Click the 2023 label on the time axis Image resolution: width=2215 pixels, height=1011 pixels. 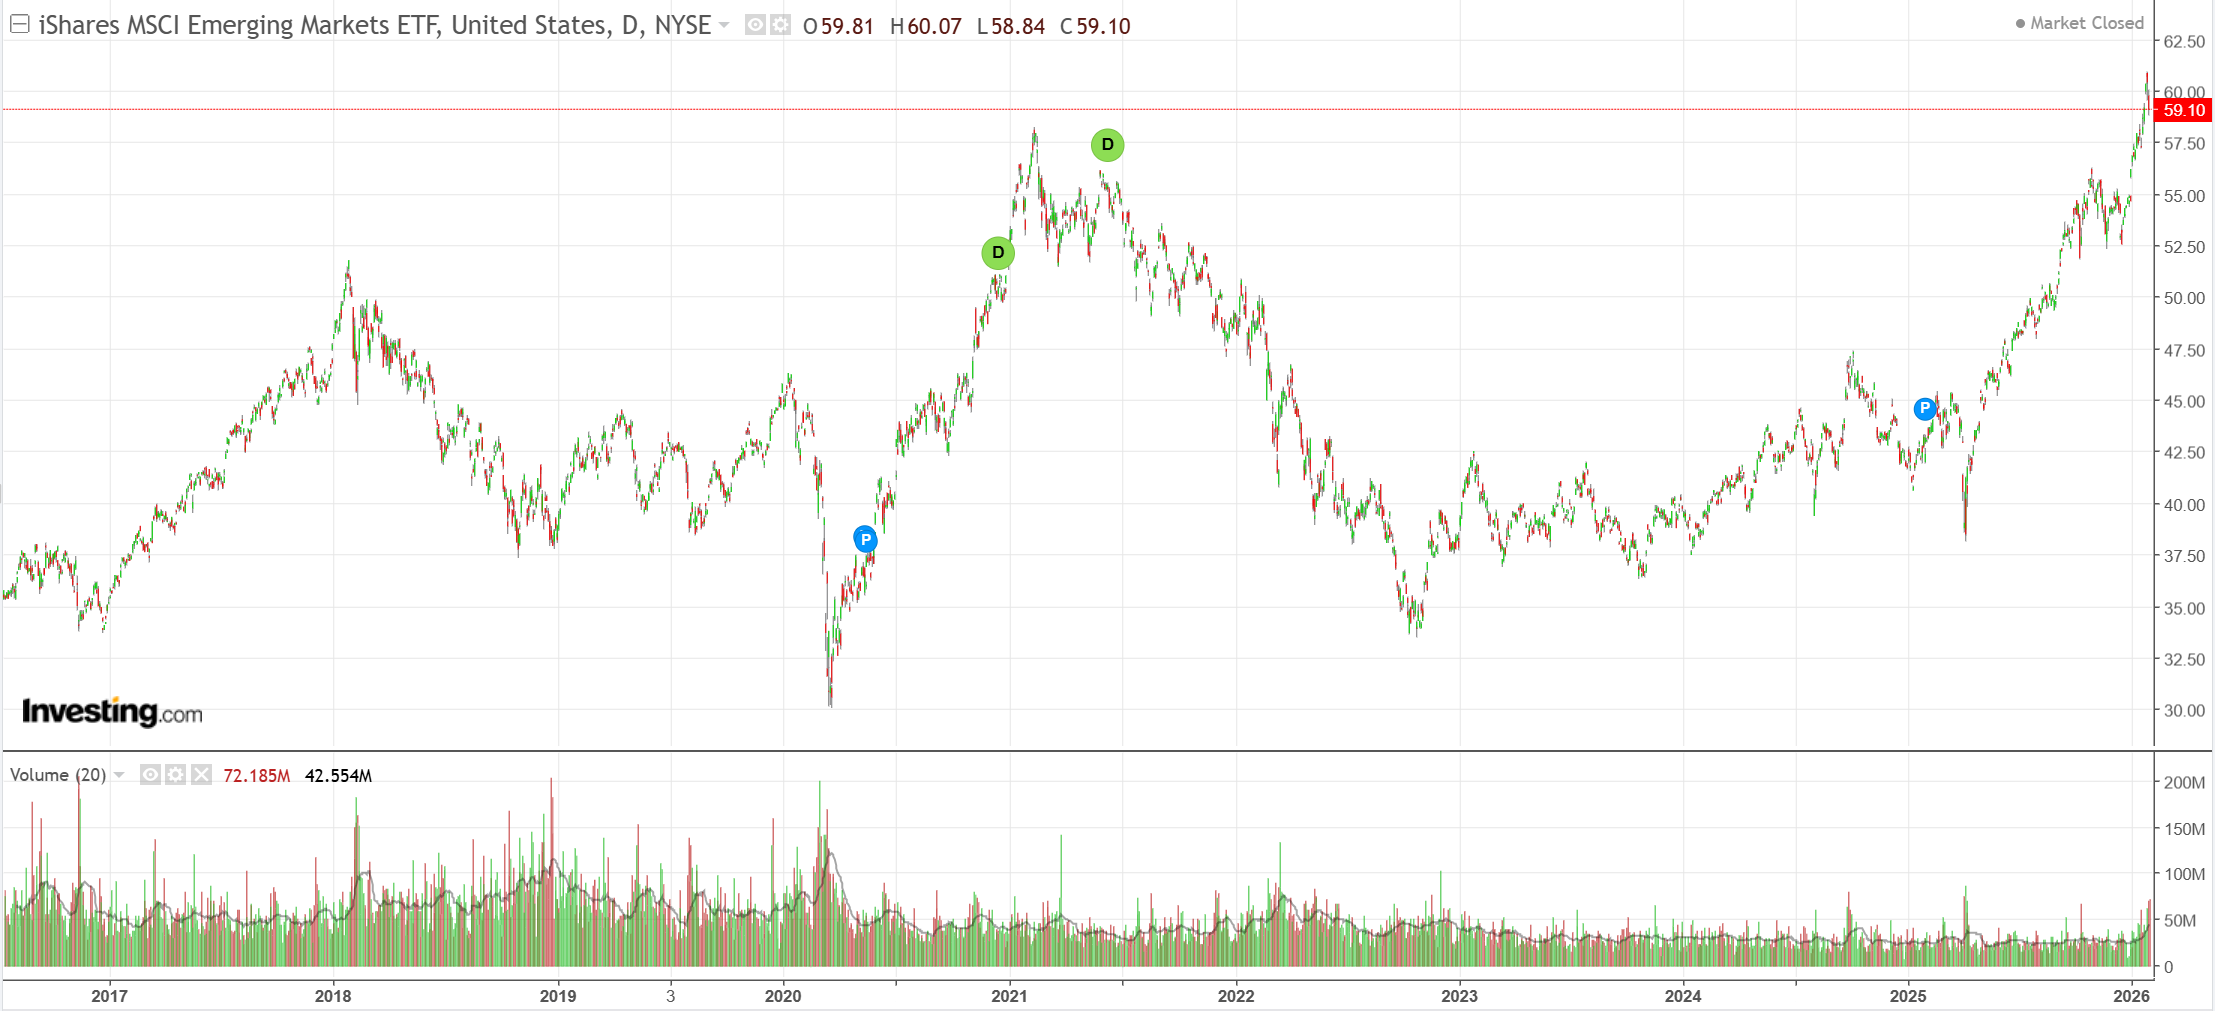click(1459, 996)
